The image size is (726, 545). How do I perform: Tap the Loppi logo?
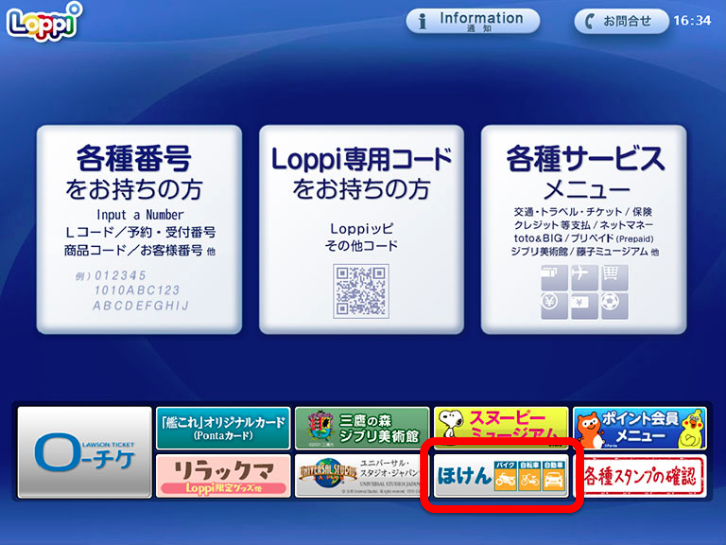click(x=44, y=22)
